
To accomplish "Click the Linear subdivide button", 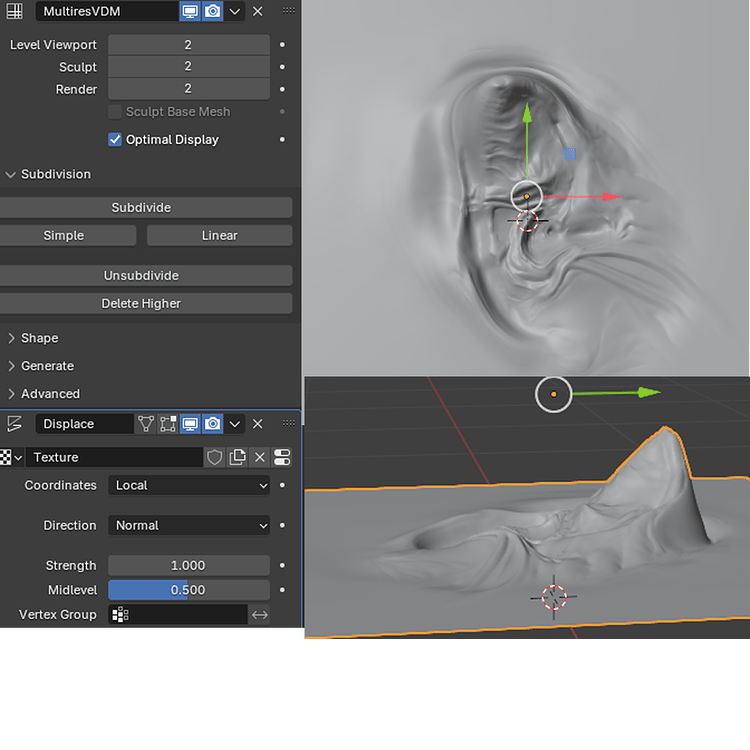I will (x=220, y=235).
